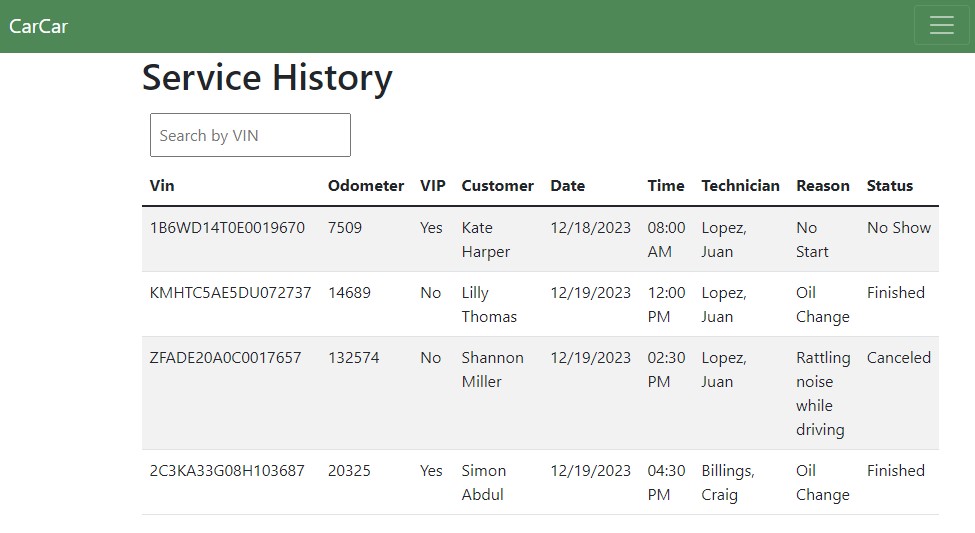The image size is (975, 533).
Task: Open the hamburger navigation menu
Action: pos(941,26)
